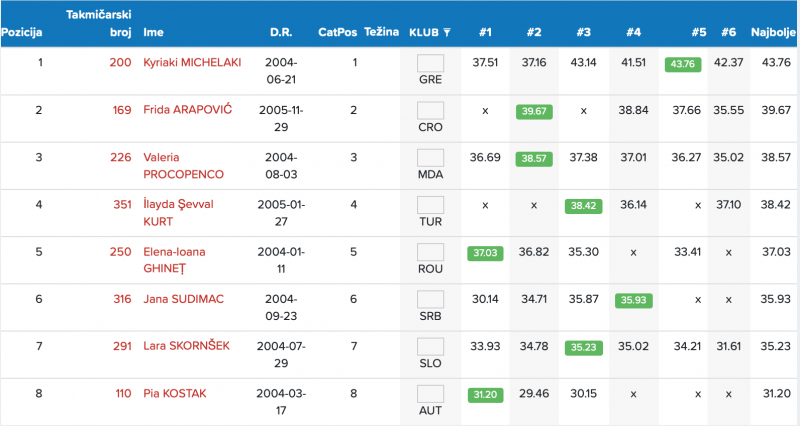Click the CRO flag icon
The height and width of the screenshot is (426, 800).
click(x=430, y=110)
